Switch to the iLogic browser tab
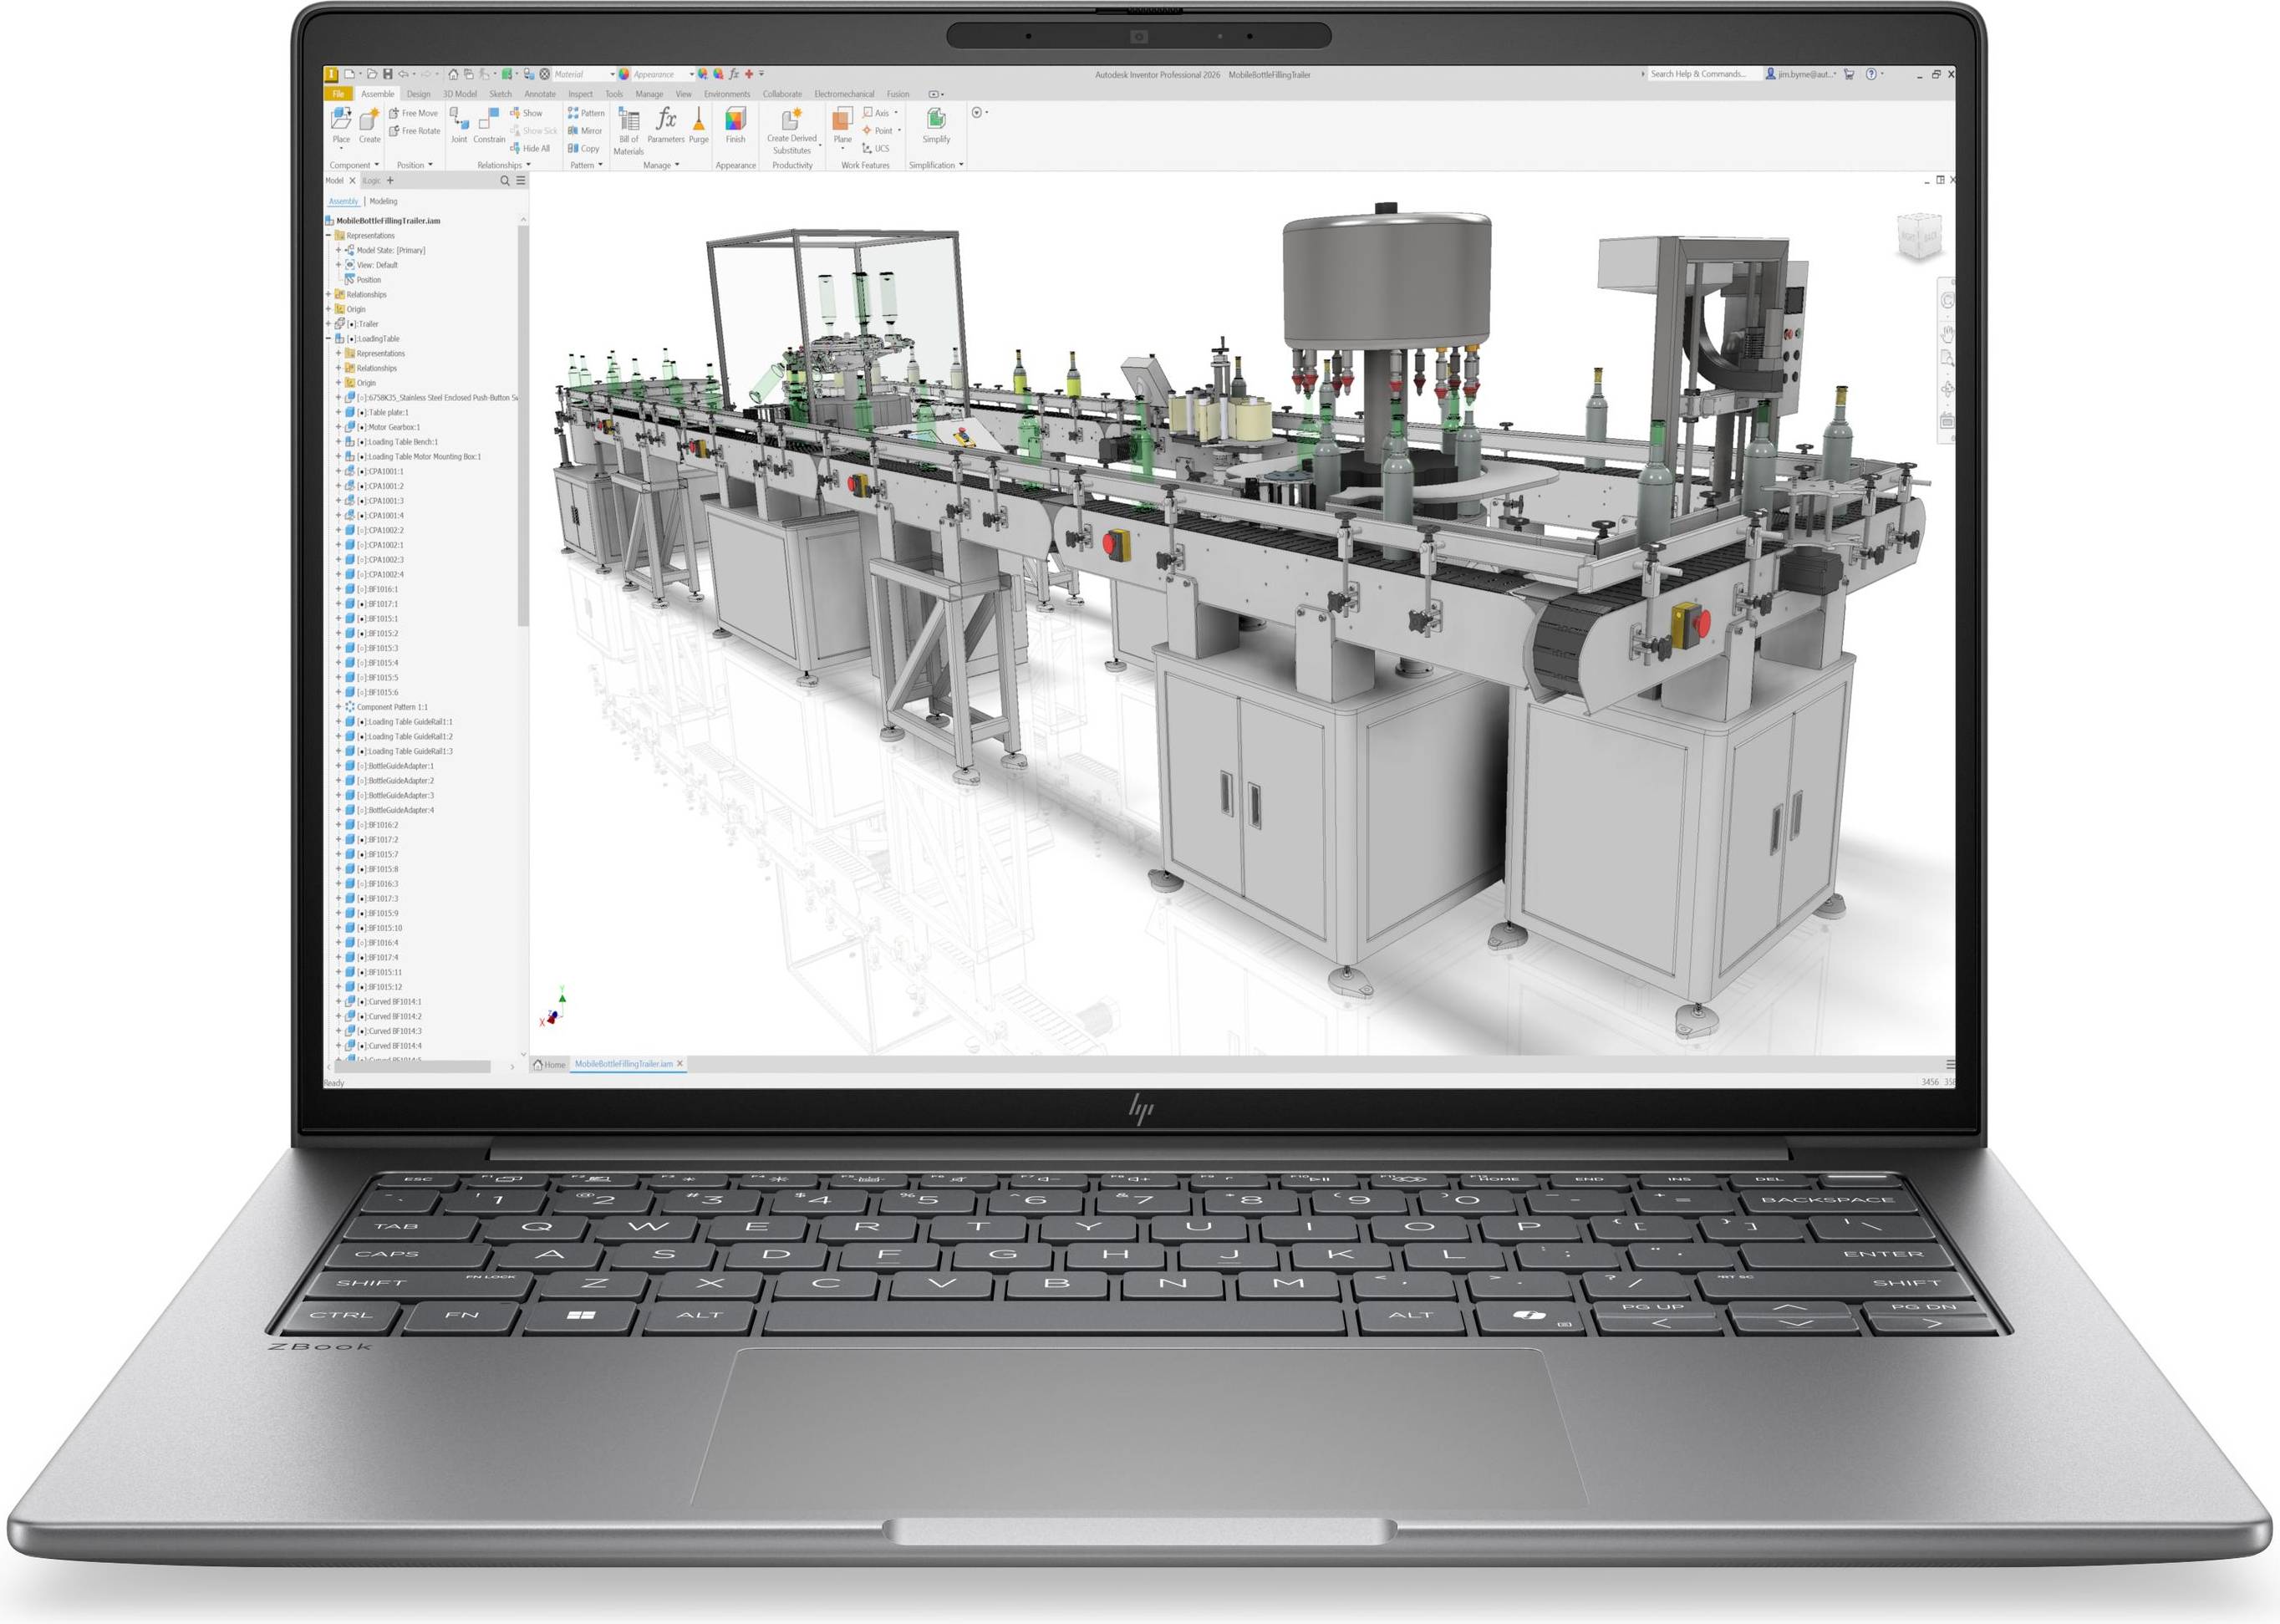 tap(371, 181)
